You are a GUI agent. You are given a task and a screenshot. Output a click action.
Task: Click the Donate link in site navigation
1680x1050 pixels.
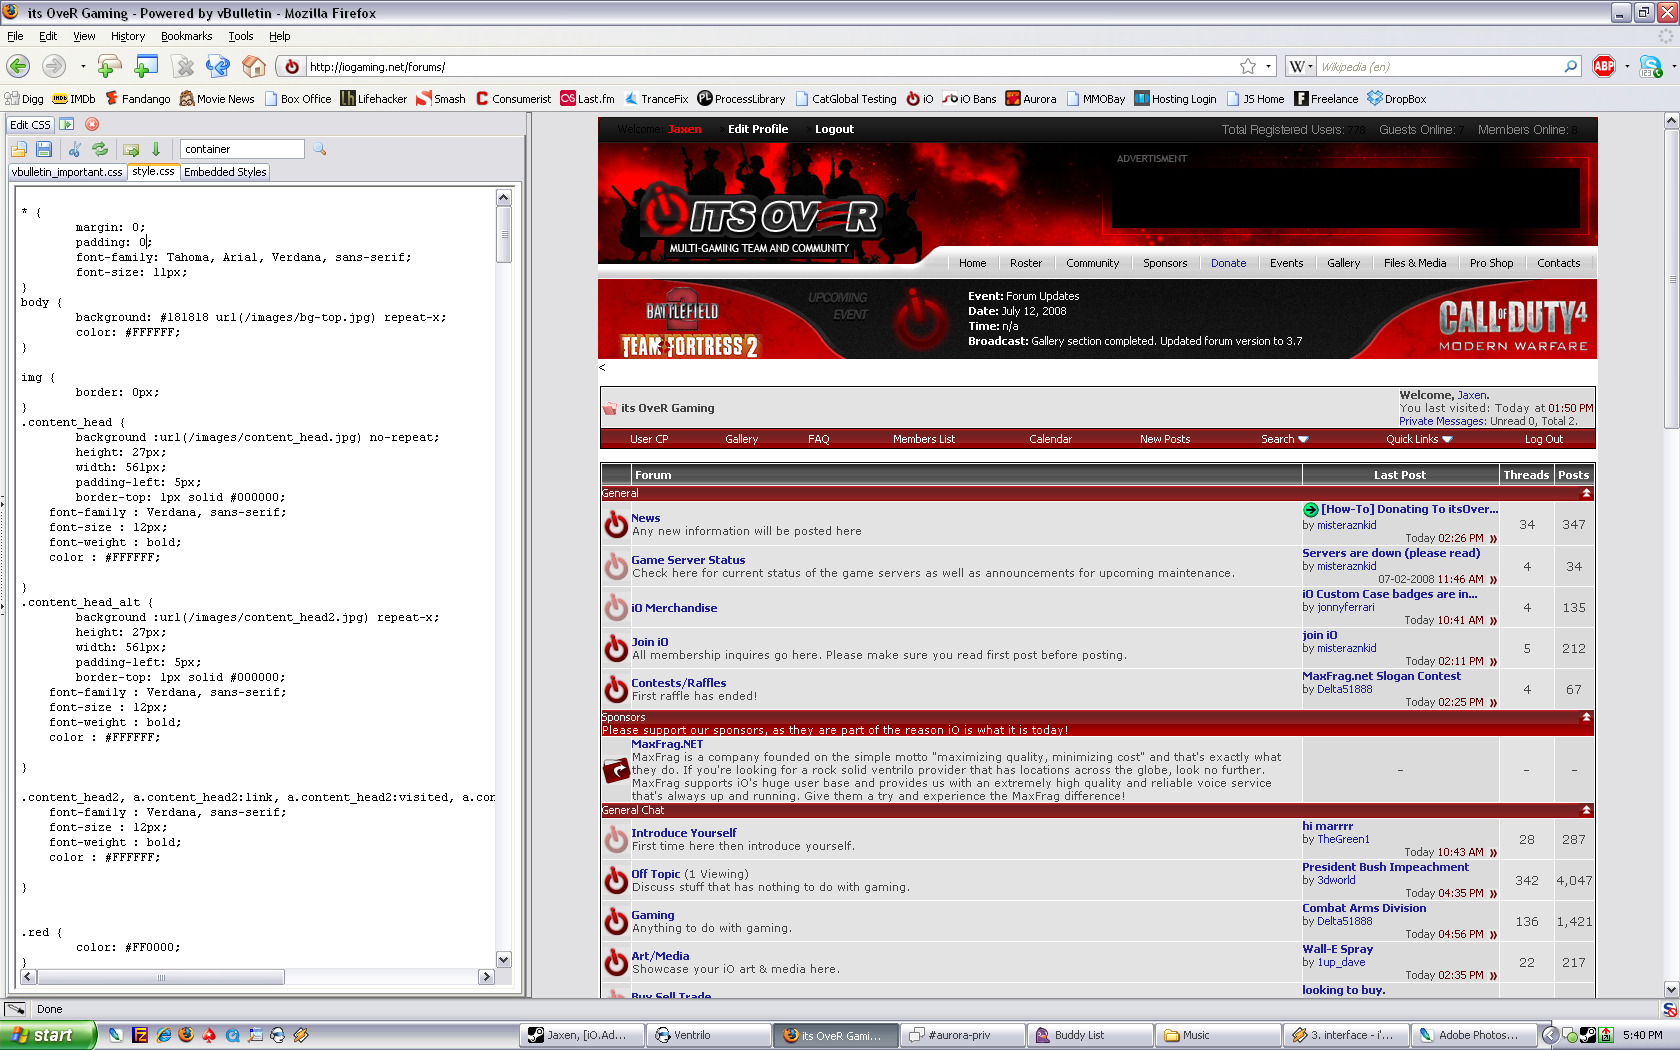(1228, 263)
